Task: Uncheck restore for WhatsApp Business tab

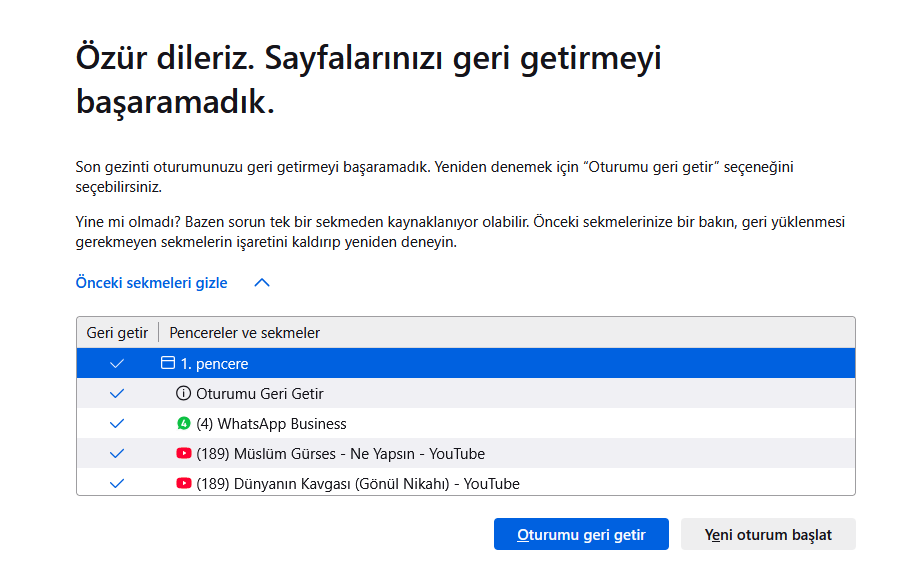Action: 117,423
